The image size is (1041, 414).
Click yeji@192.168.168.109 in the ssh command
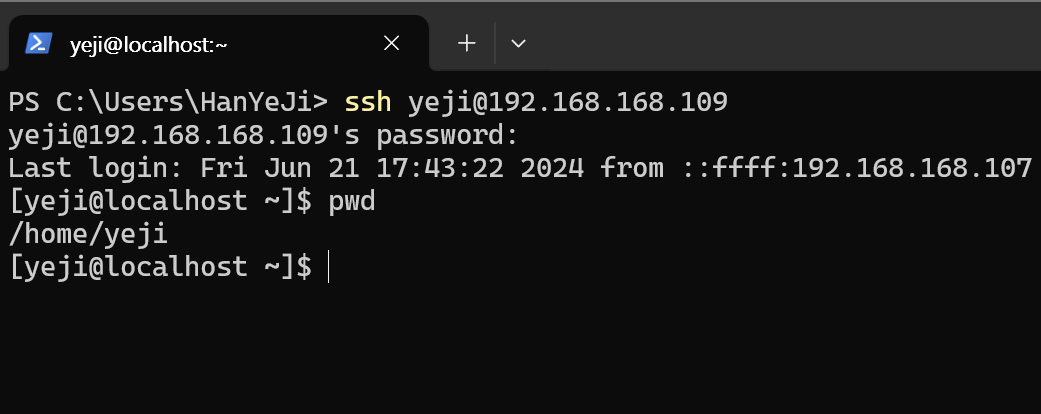(x=568, y=102)
